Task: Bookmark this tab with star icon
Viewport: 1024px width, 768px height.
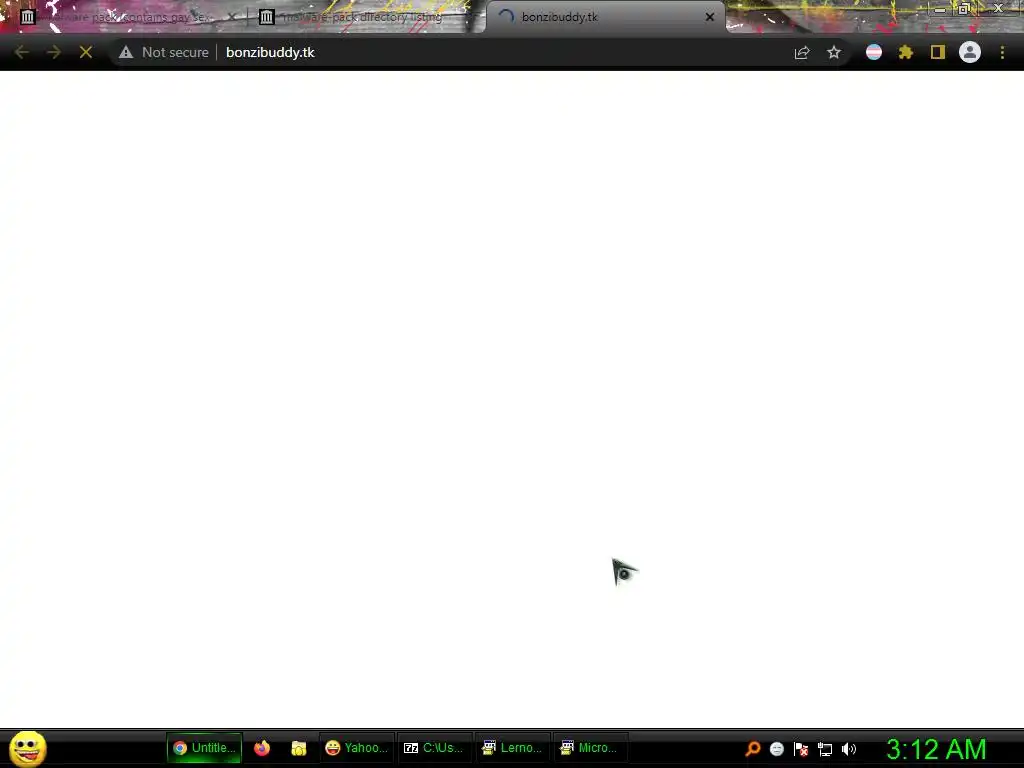Action: click(x=834, y=52)
